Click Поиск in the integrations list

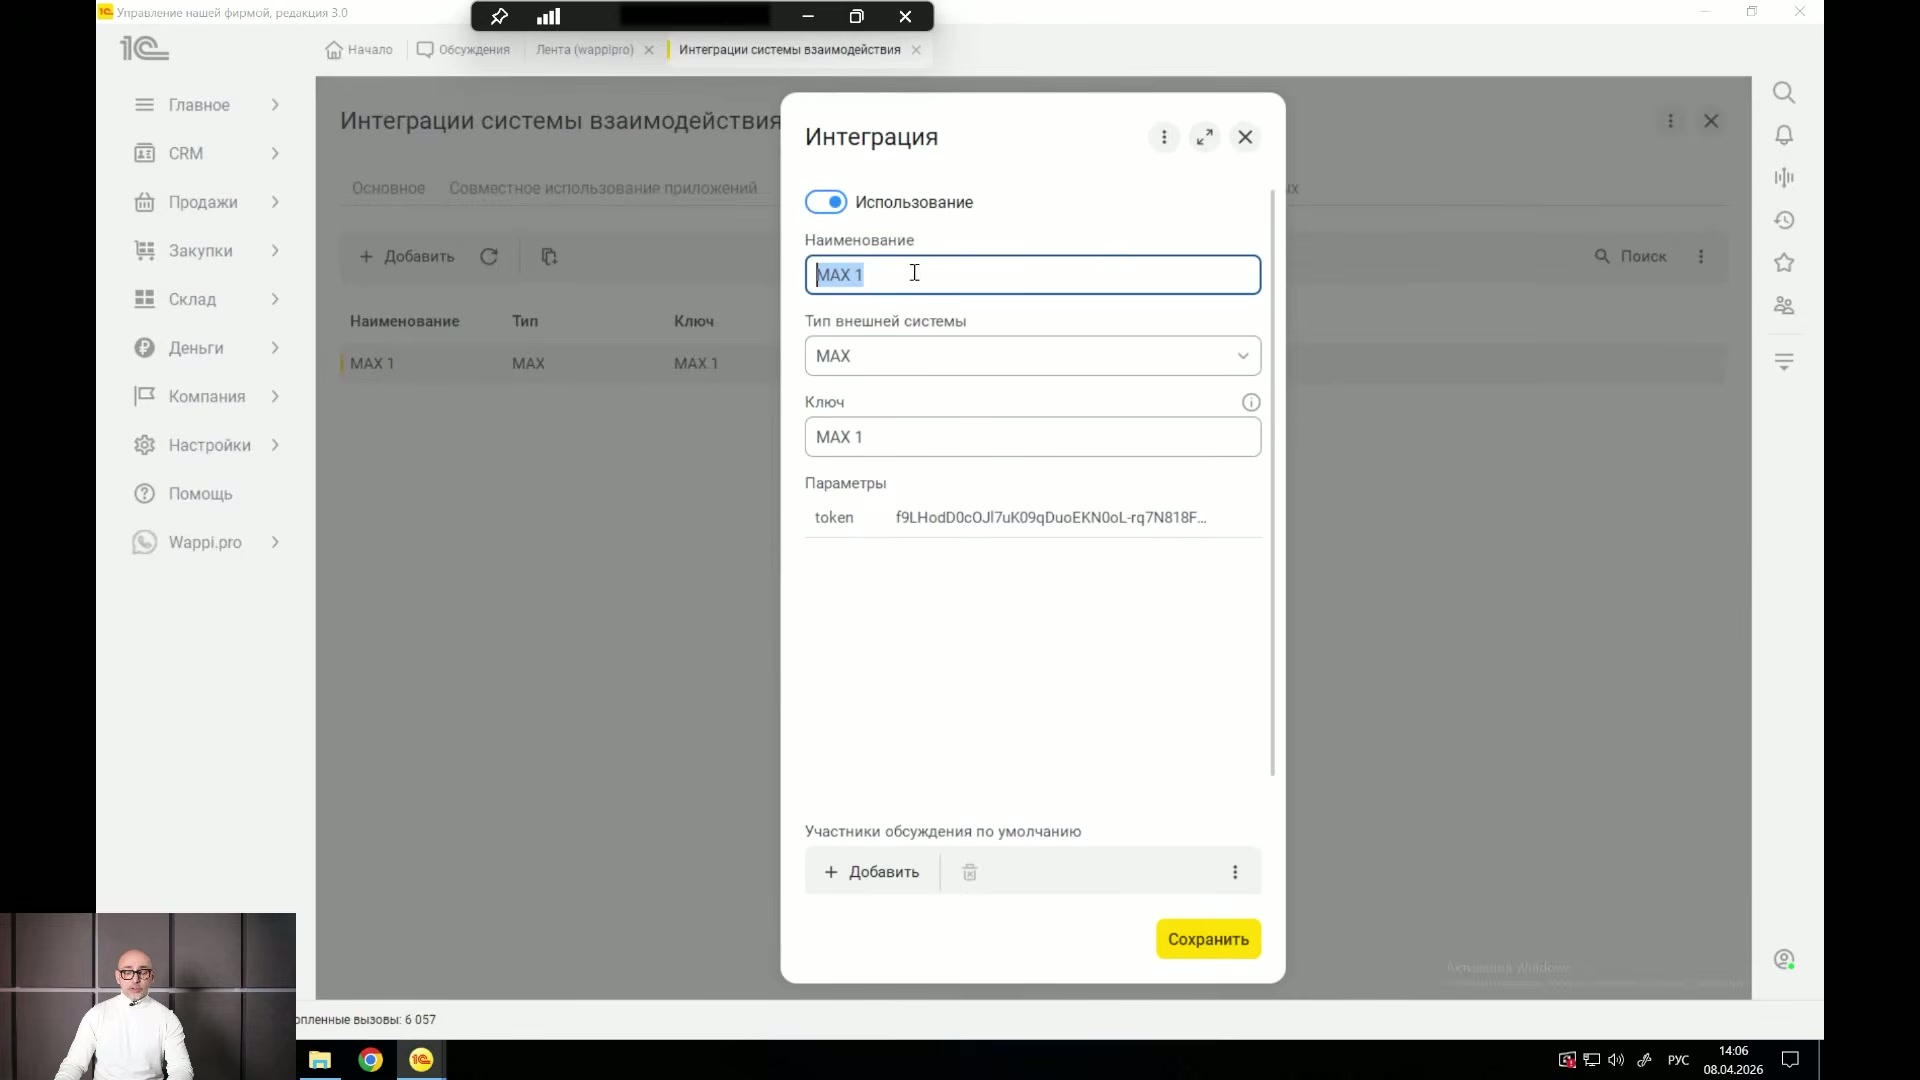1631,257
